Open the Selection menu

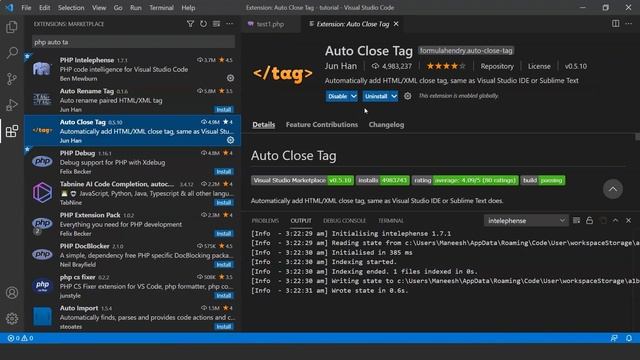[x=71, y=8]
